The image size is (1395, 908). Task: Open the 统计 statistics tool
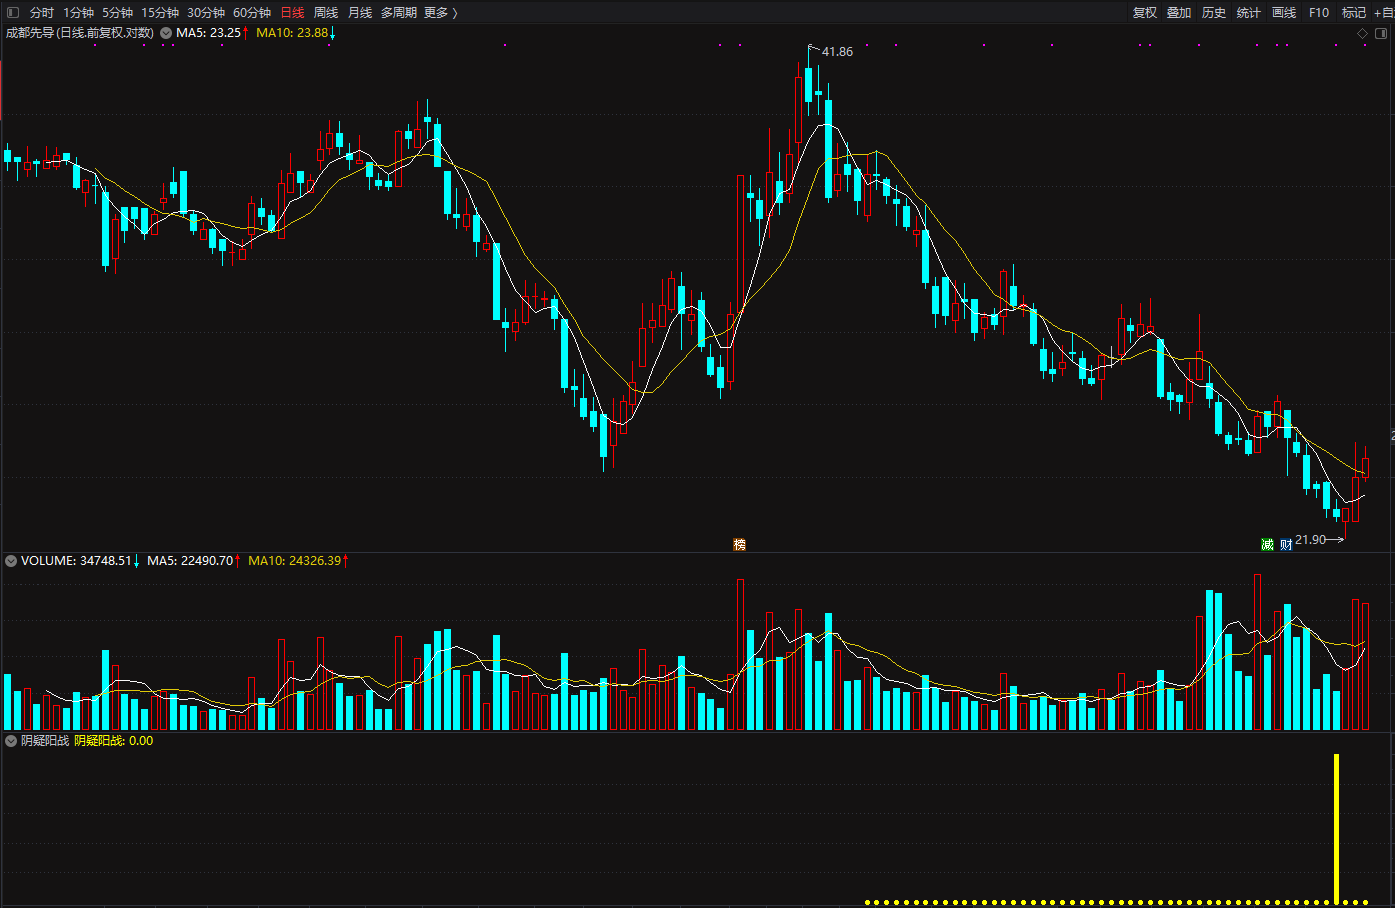tap(1249, 12)
